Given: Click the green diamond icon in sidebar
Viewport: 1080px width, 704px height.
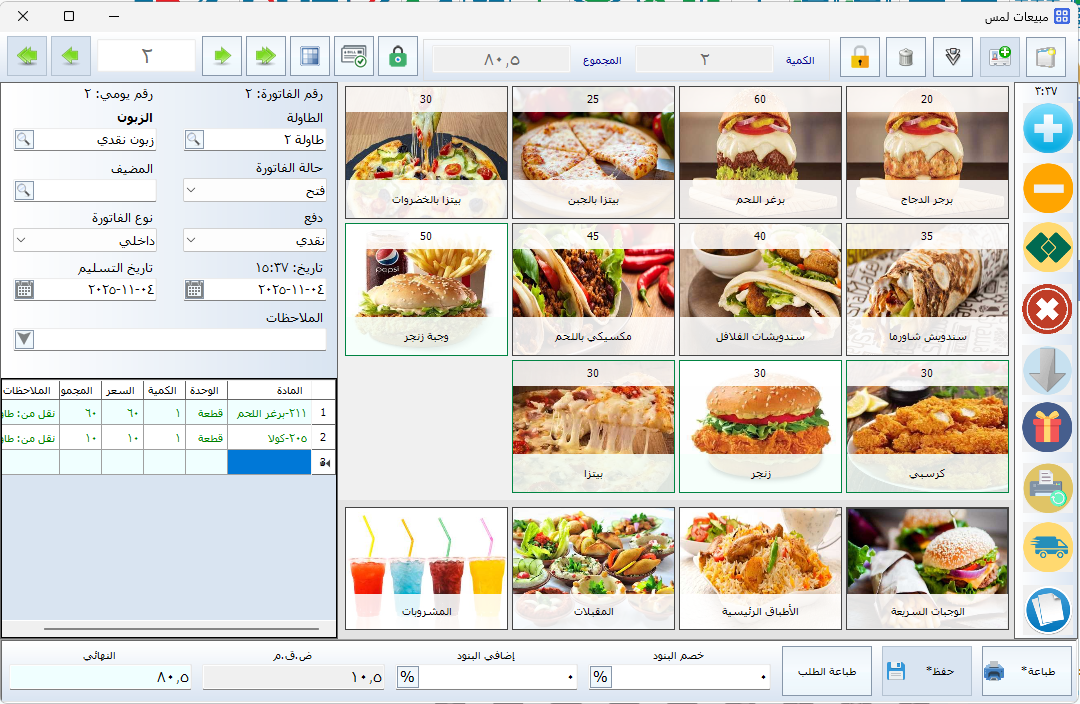Looking at the screenshot, I should pos(1047,249).
